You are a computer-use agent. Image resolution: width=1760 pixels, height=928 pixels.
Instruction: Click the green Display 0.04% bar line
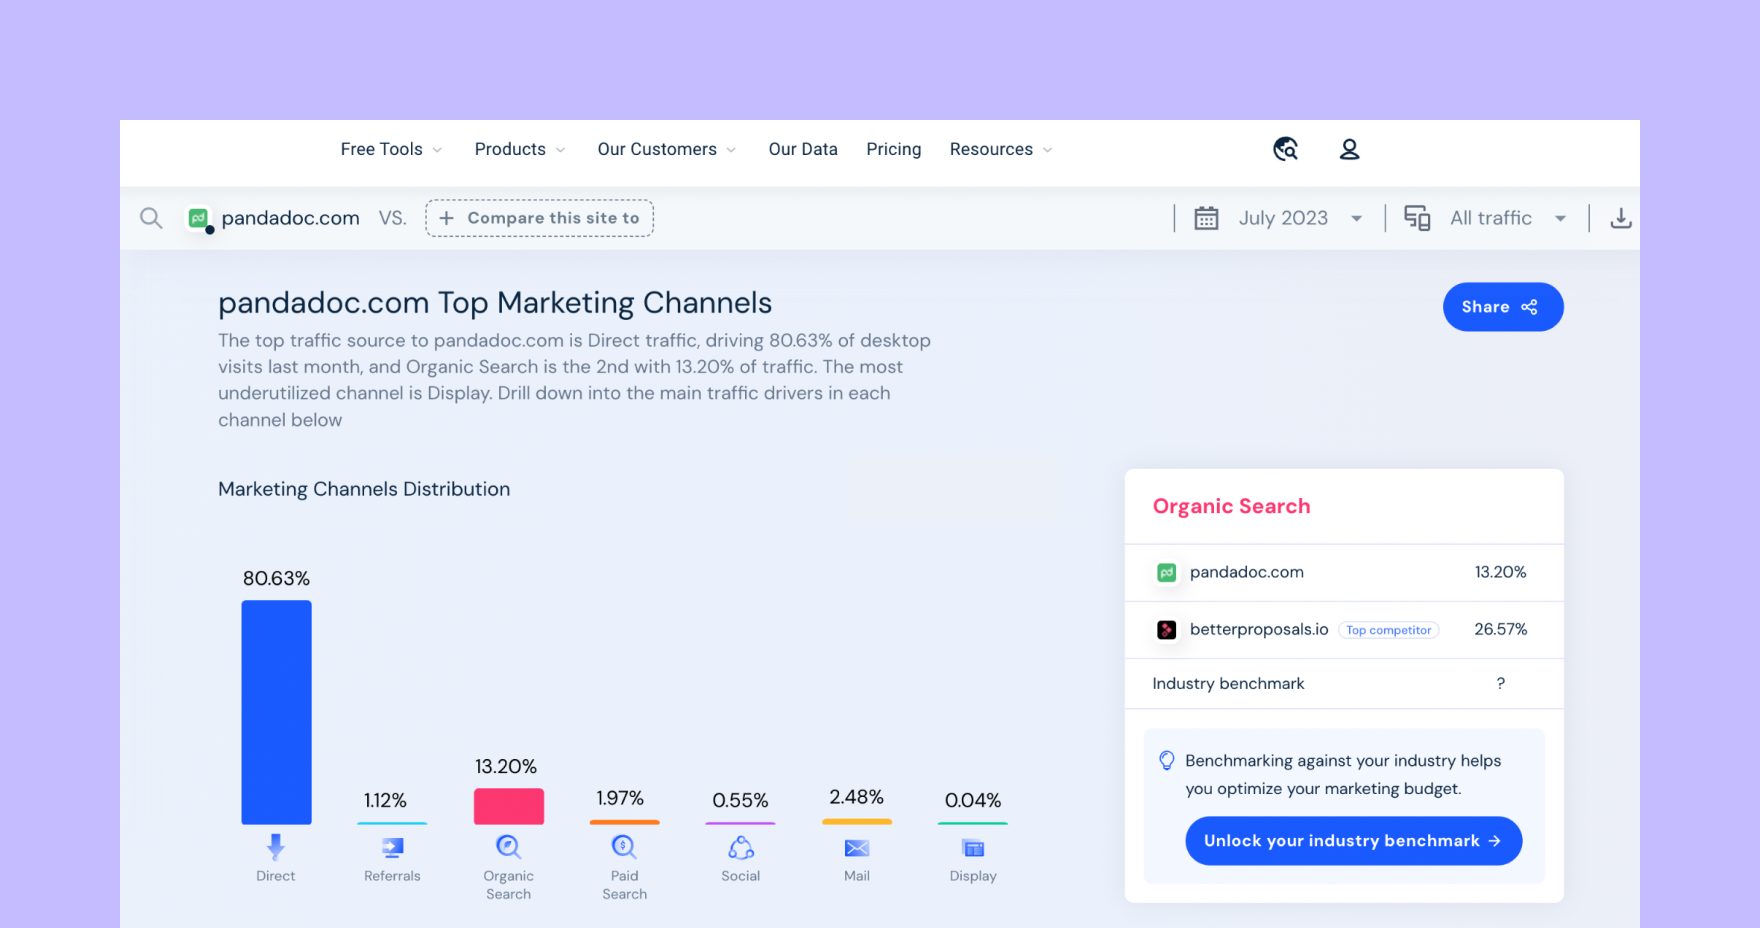click(973, 823)
